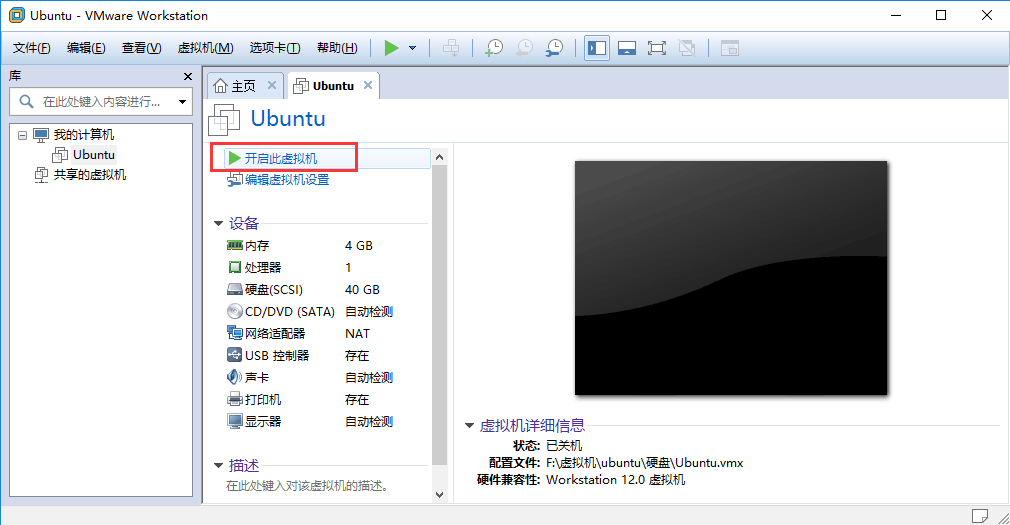The height and width of the screenshot is (525, 1010).
Task: Click the 声卡 sound card icon
Action: tap(234, 377)
